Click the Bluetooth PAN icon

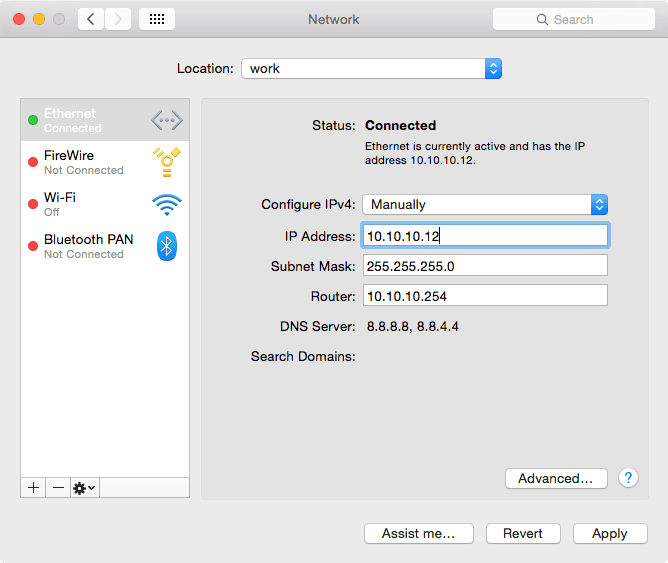(167, 246)
